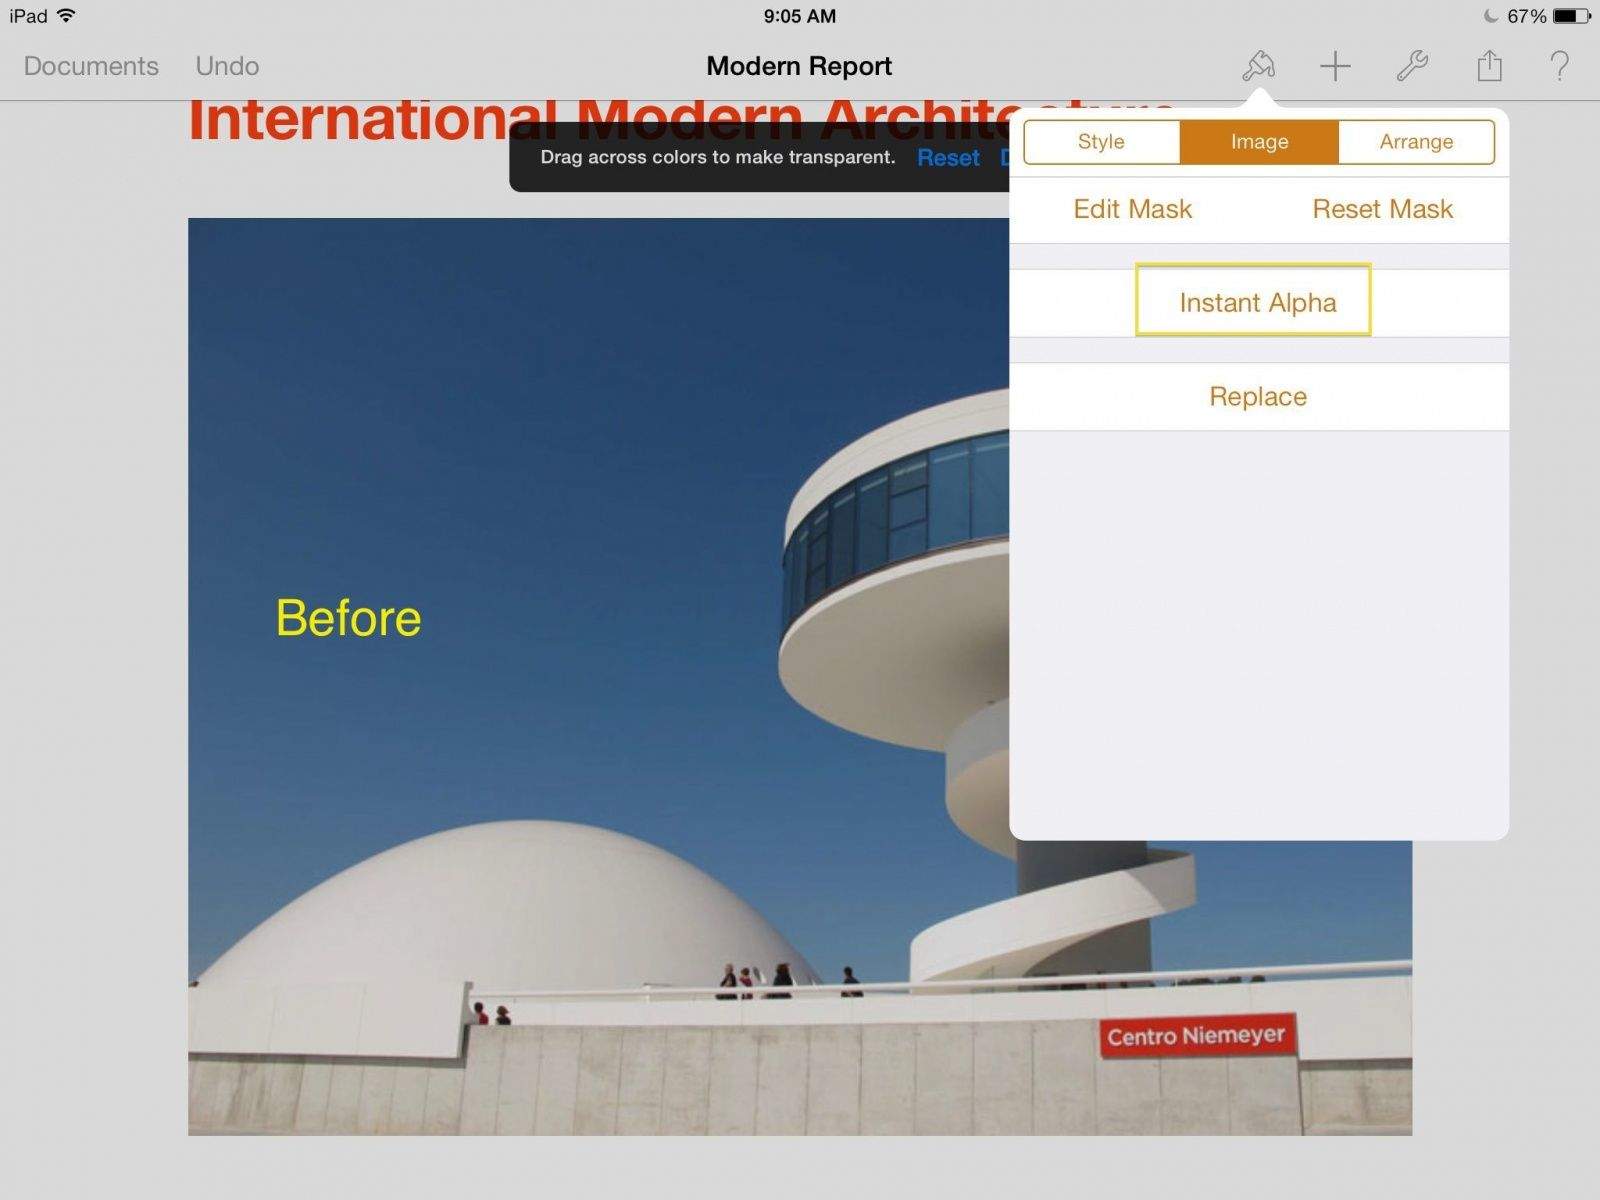Open the Format paintbrush panel
1600x1200 pixels.
coord(1257,66)
